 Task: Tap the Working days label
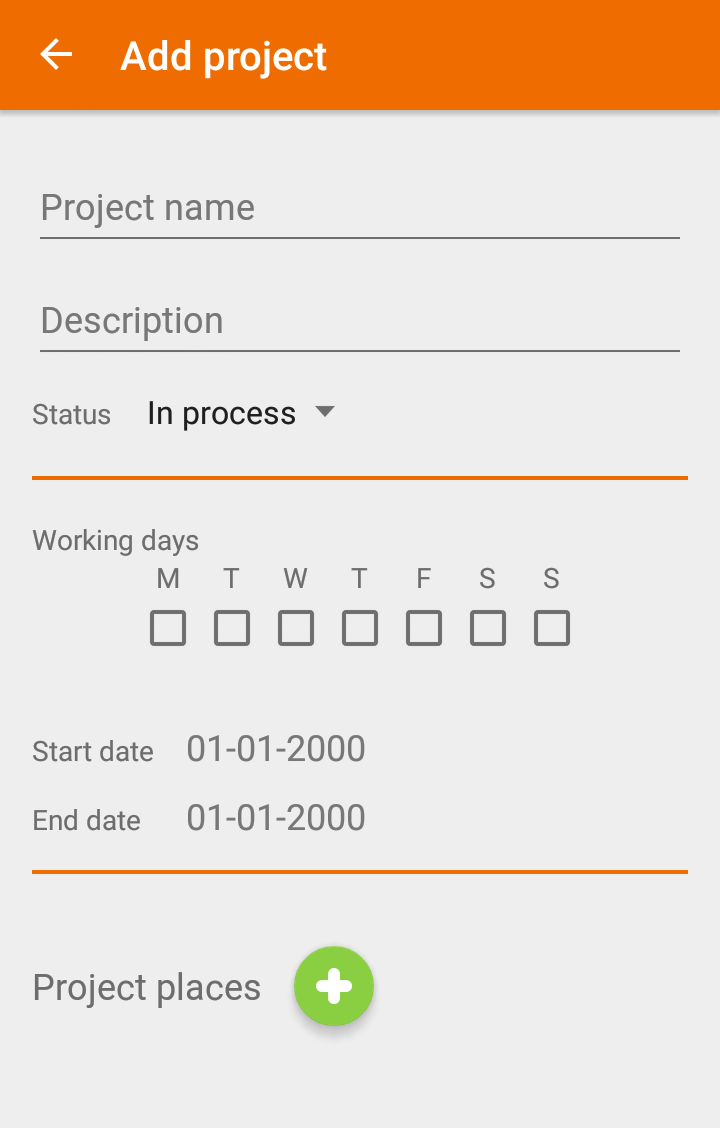(116, 541)
